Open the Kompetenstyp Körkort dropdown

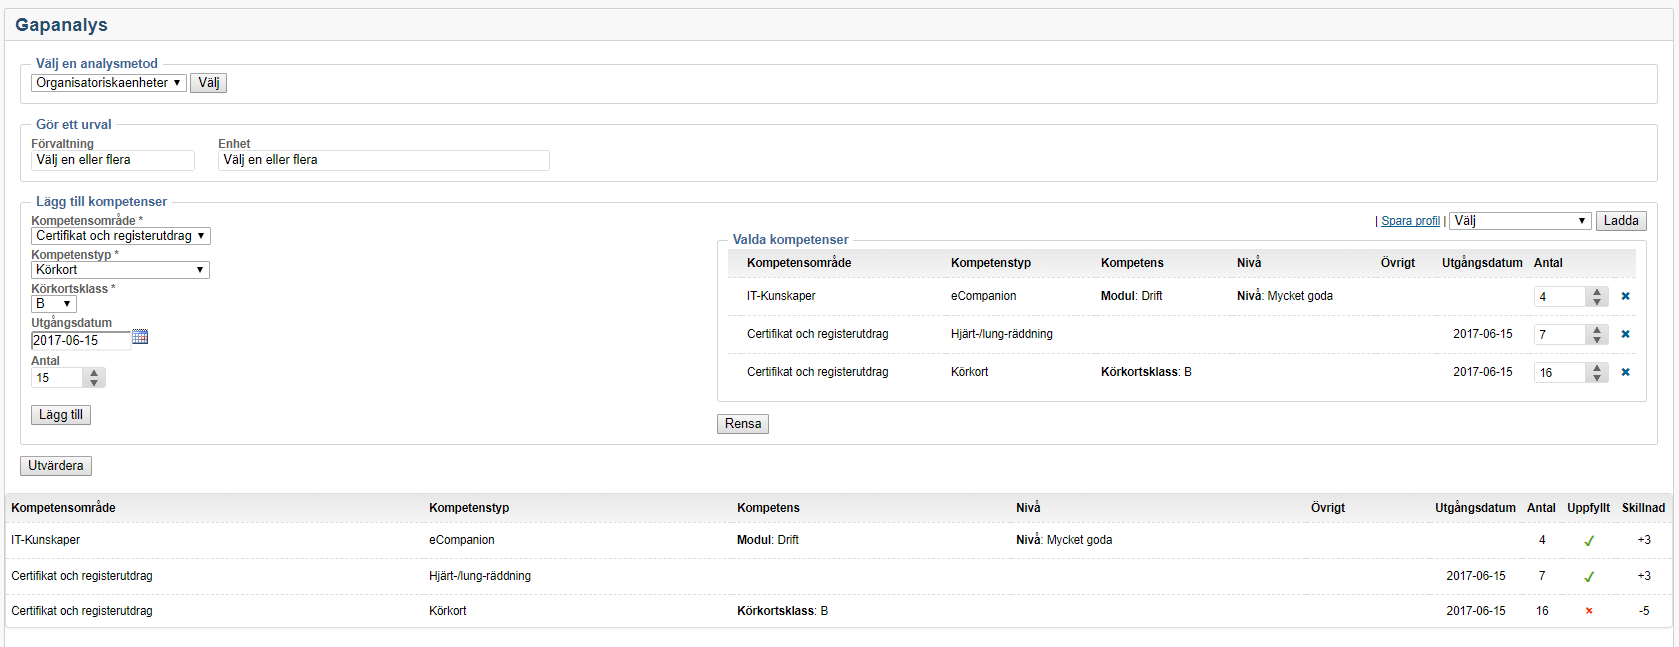click(120, 270)
